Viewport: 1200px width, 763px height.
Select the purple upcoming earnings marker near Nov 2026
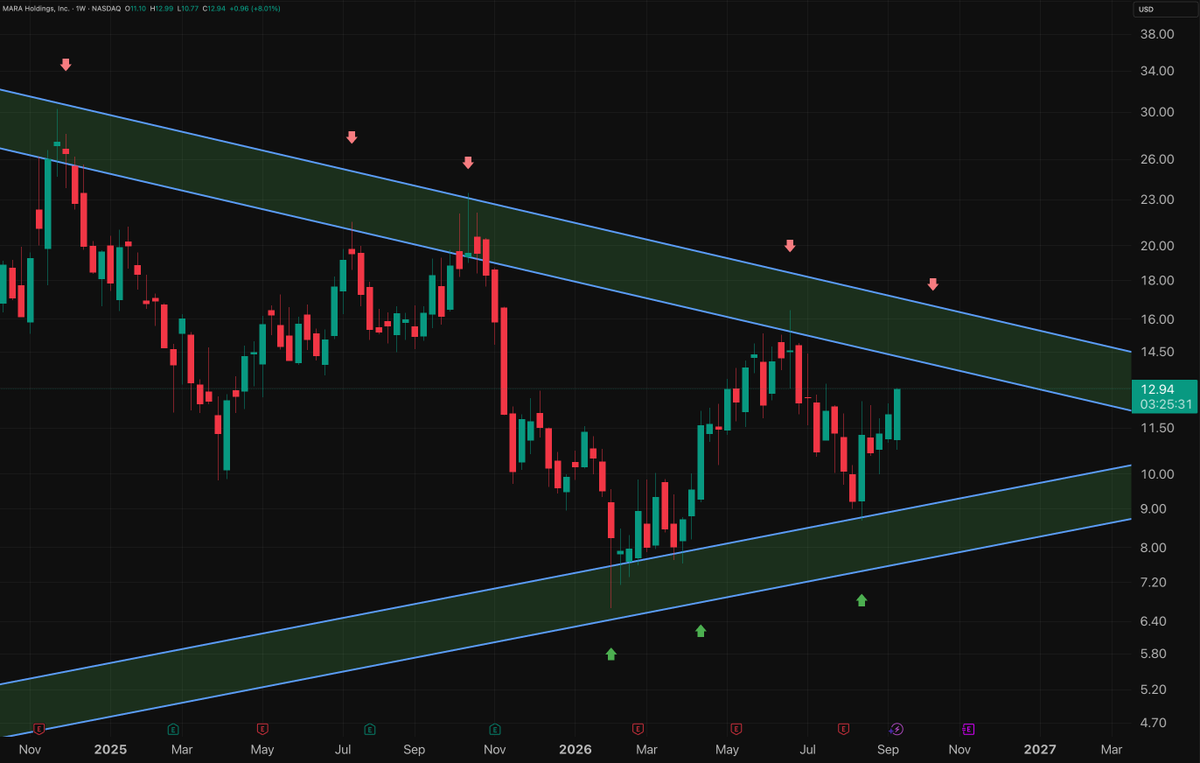[x=969, y=729]
